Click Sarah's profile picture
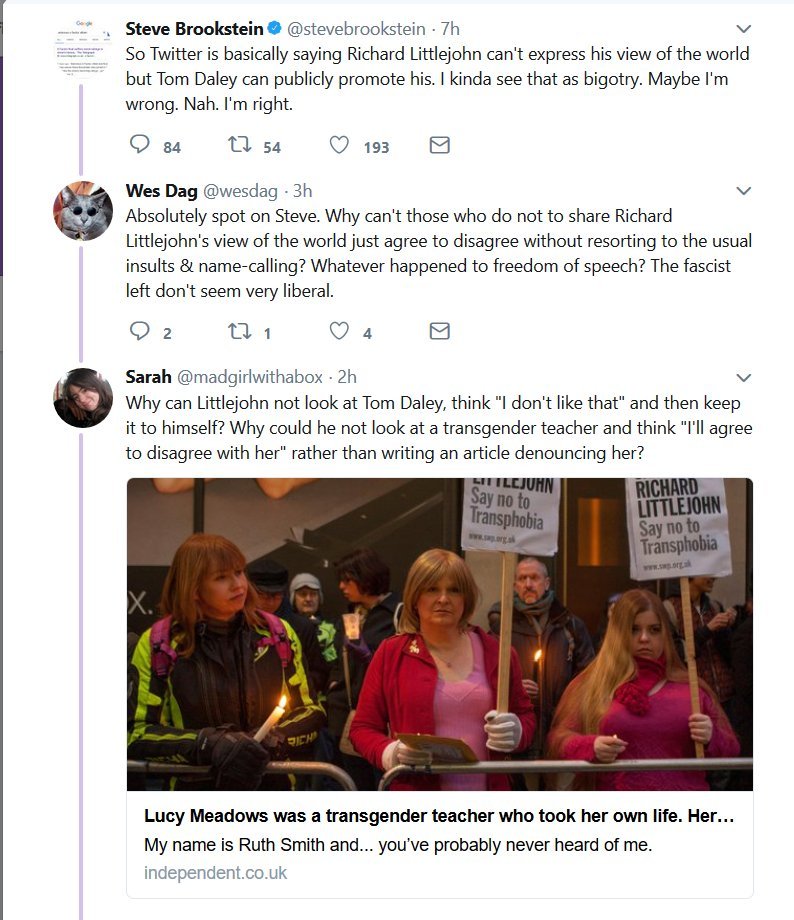This screenshot has height=920, width=794. click(x=82, y=397)
